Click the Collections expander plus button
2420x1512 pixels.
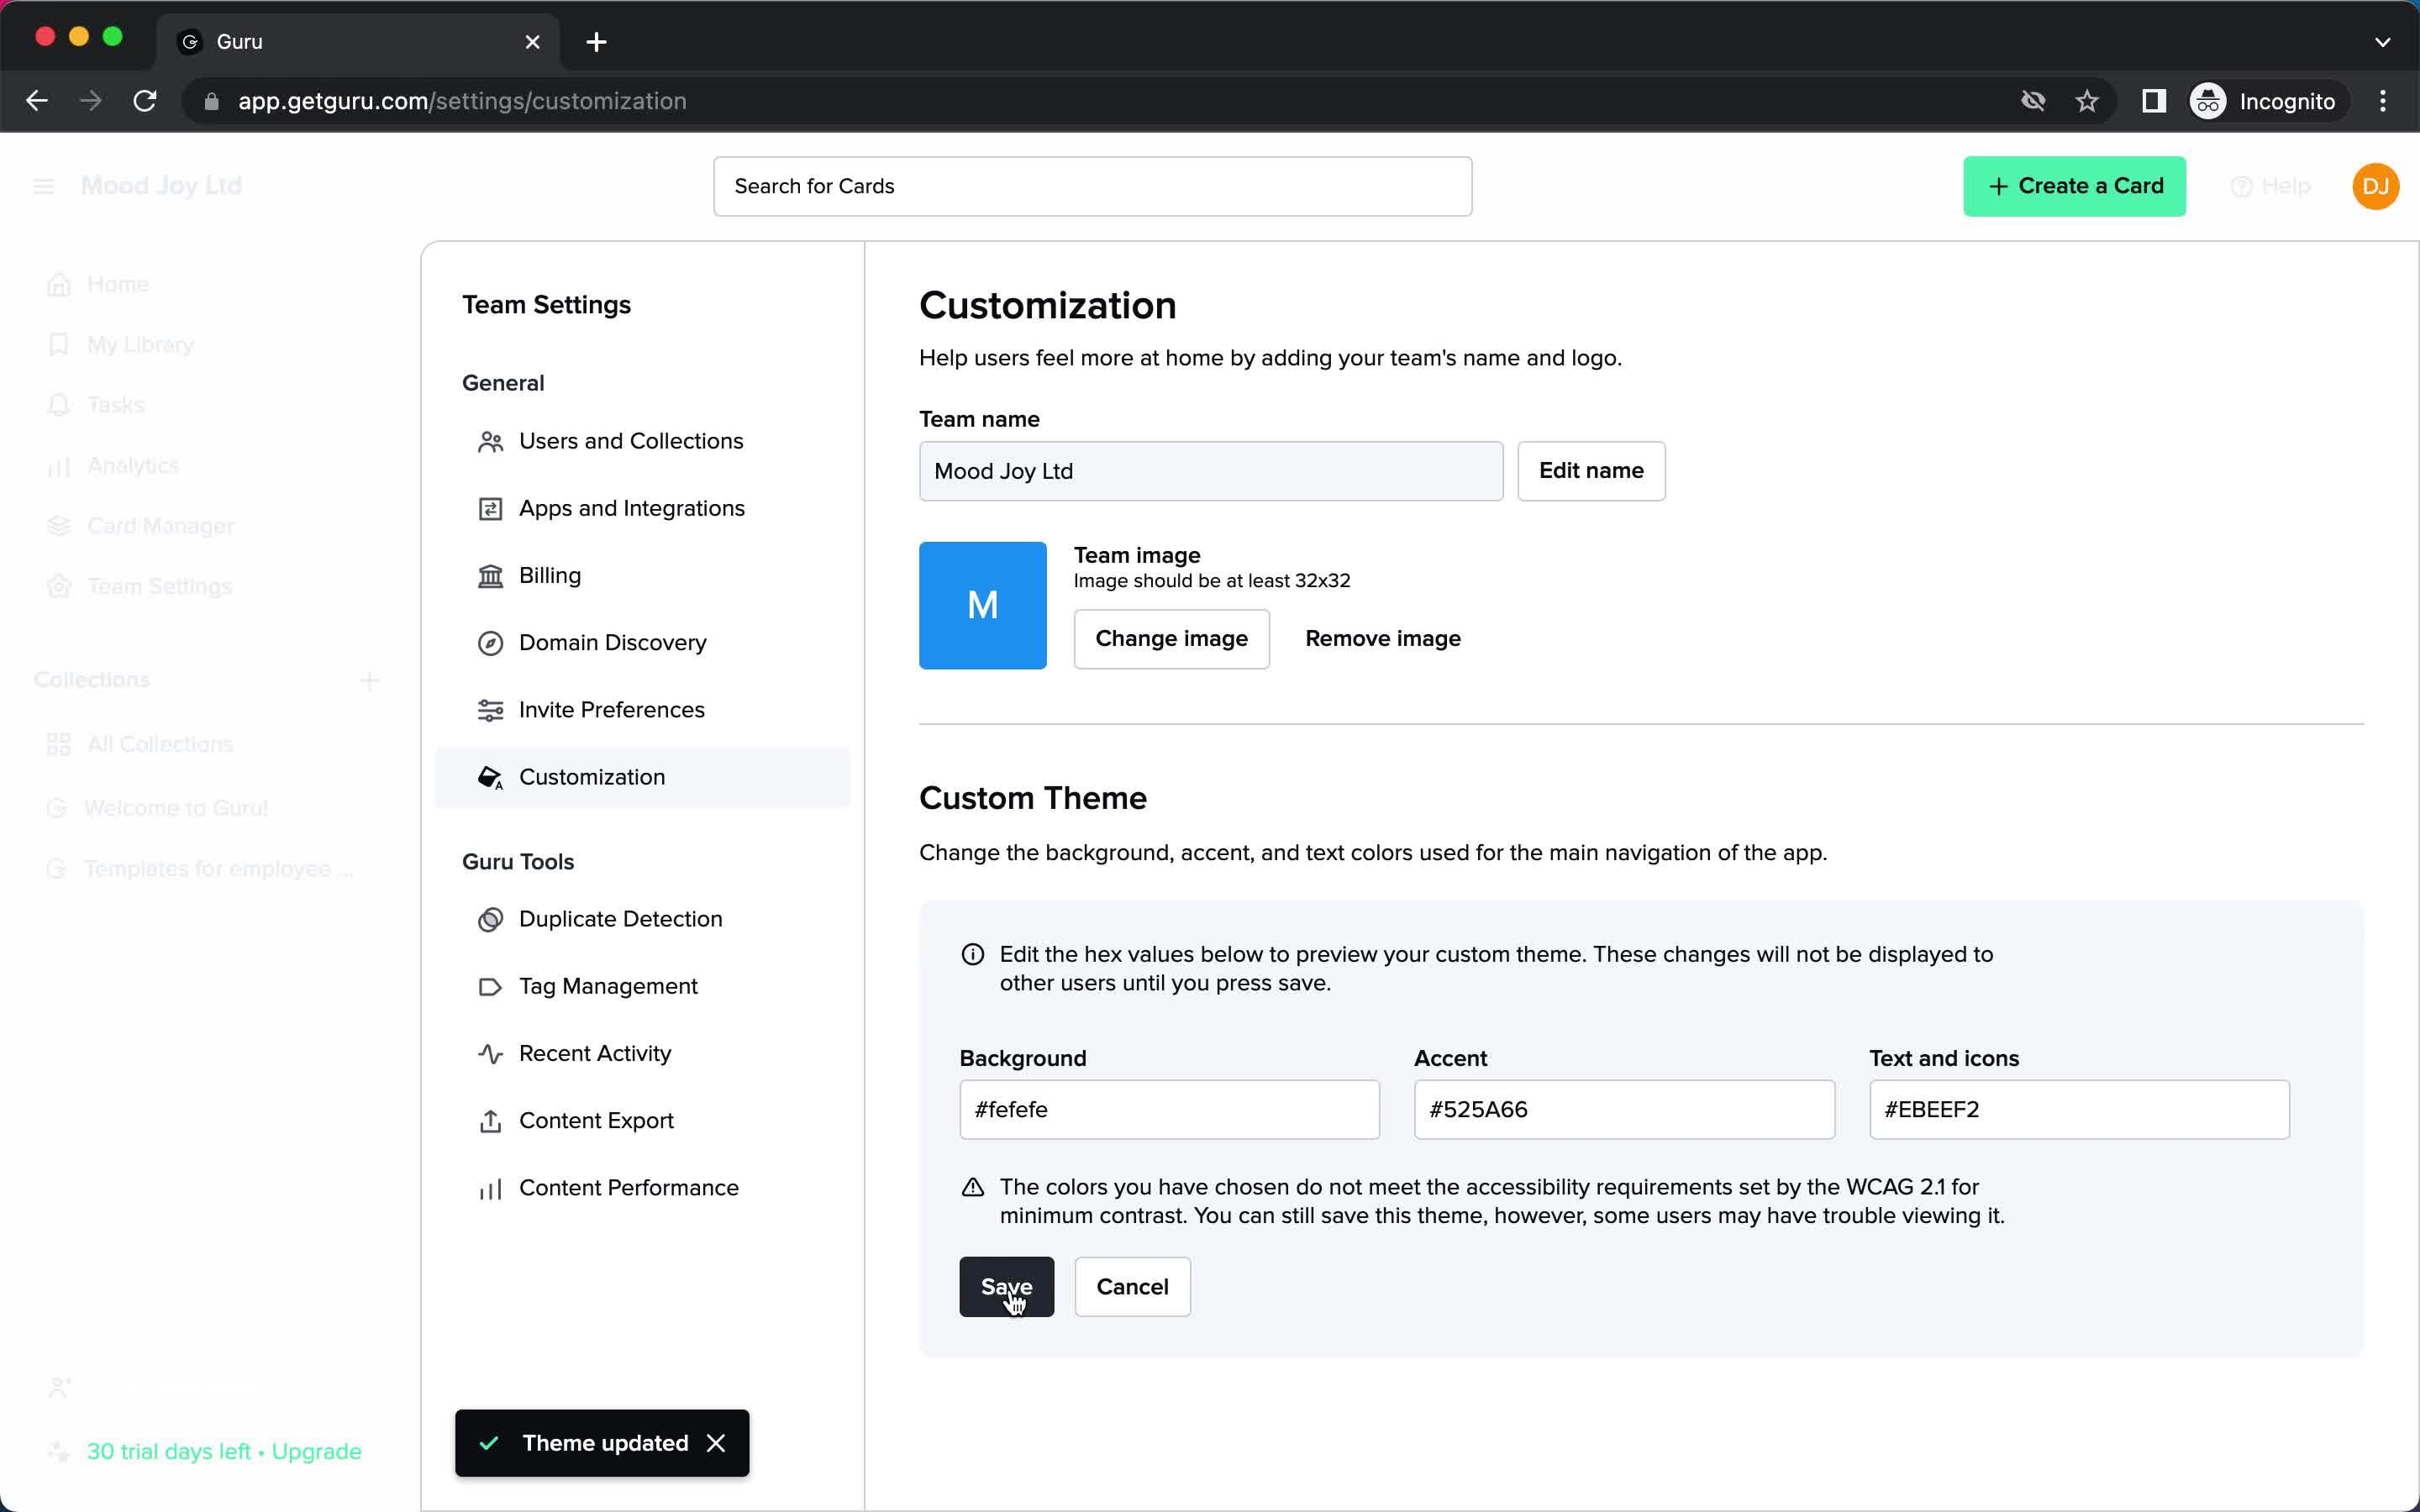click(x=370, y=681)
